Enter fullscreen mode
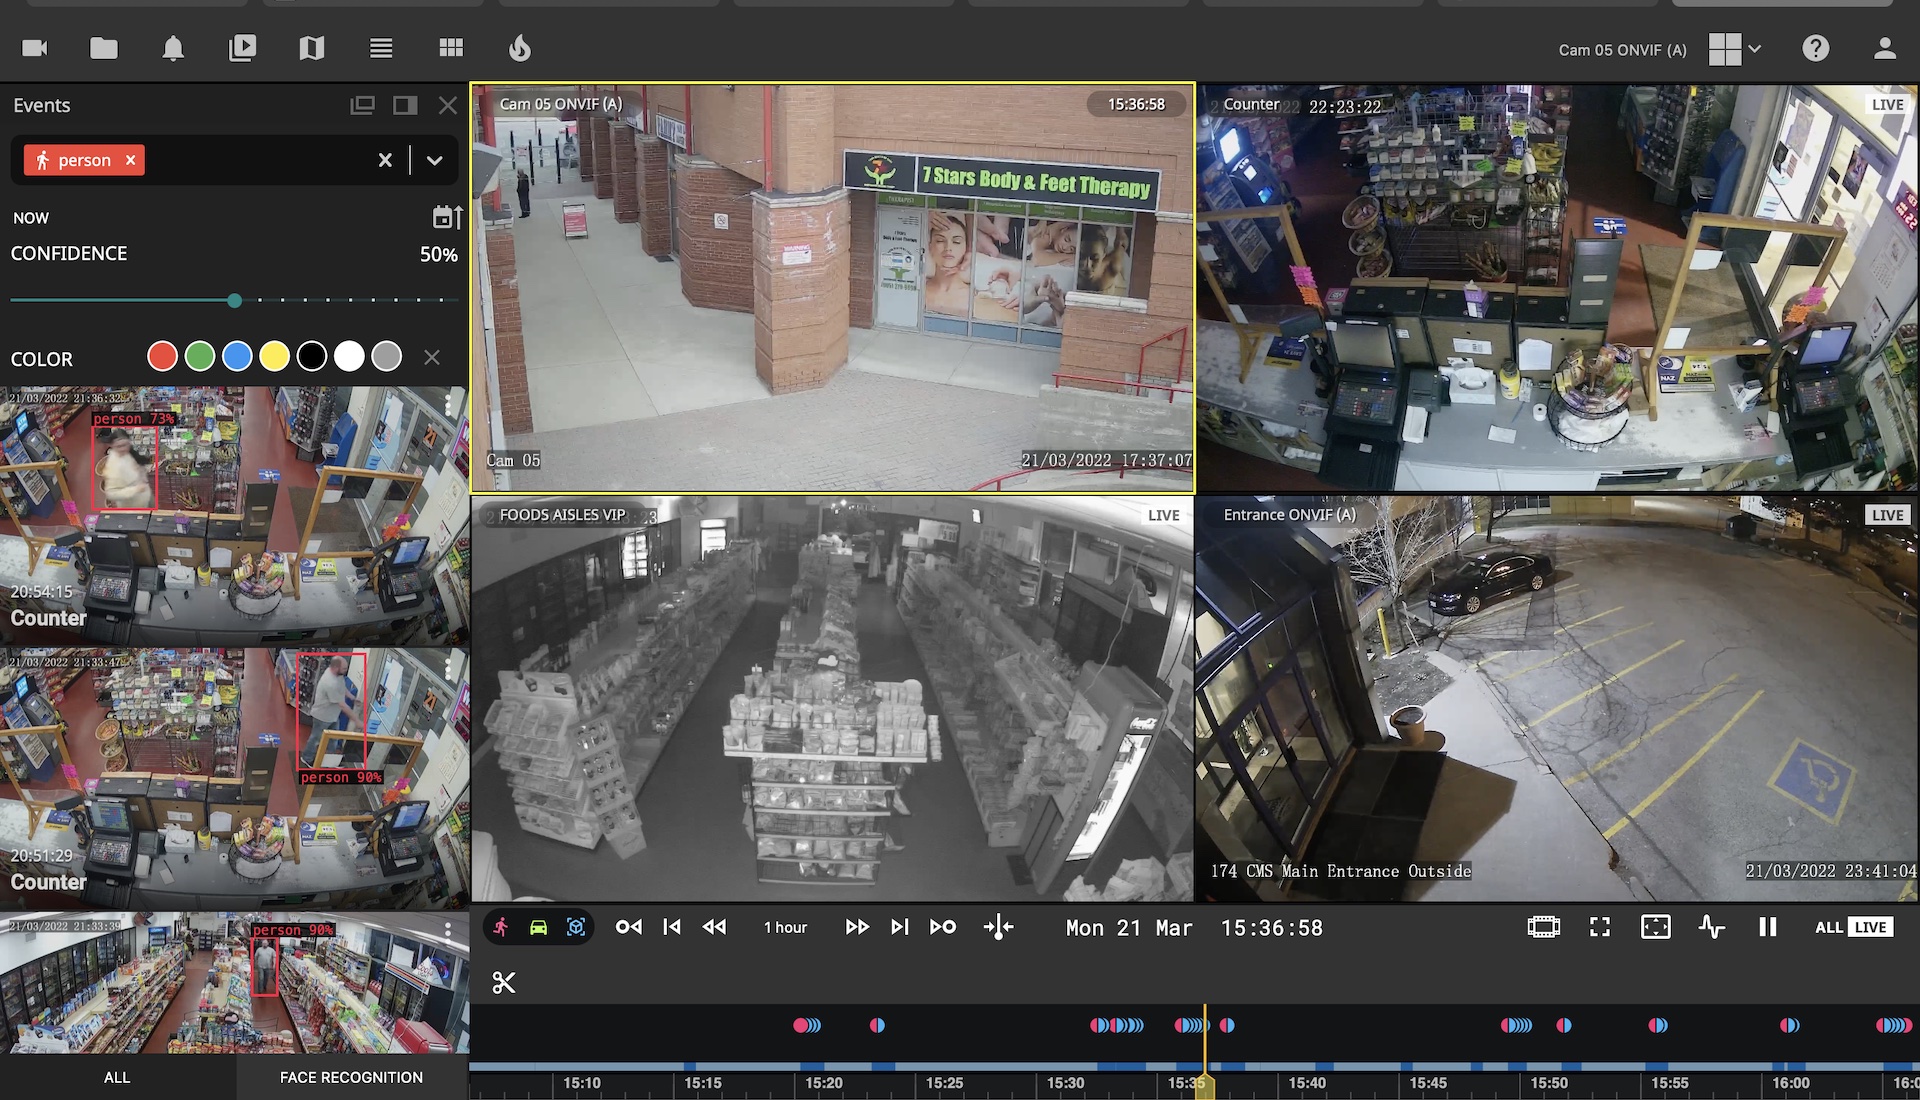 pos(1600,927)
